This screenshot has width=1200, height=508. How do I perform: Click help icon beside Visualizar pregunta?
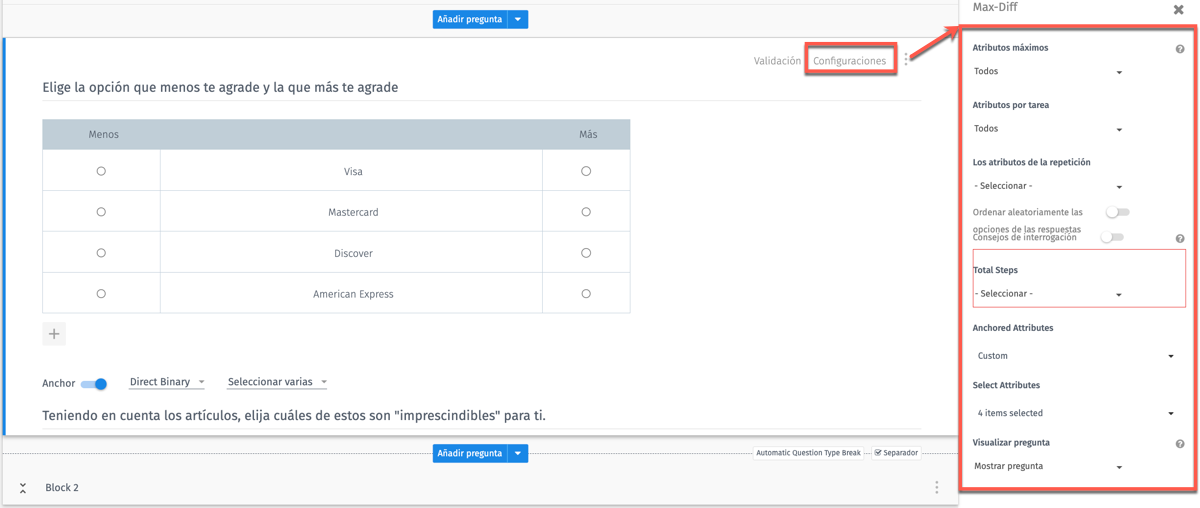point(1180,444)
